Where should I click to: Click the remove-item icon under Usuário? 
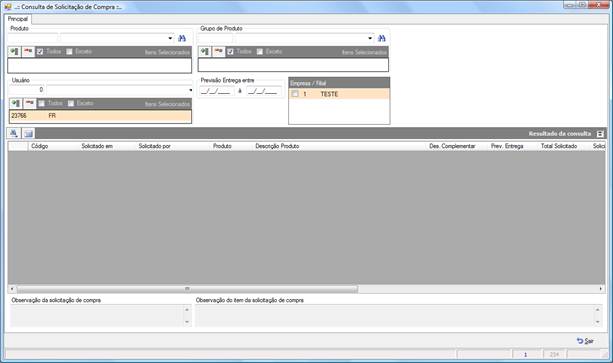click(x=29, y=104)
